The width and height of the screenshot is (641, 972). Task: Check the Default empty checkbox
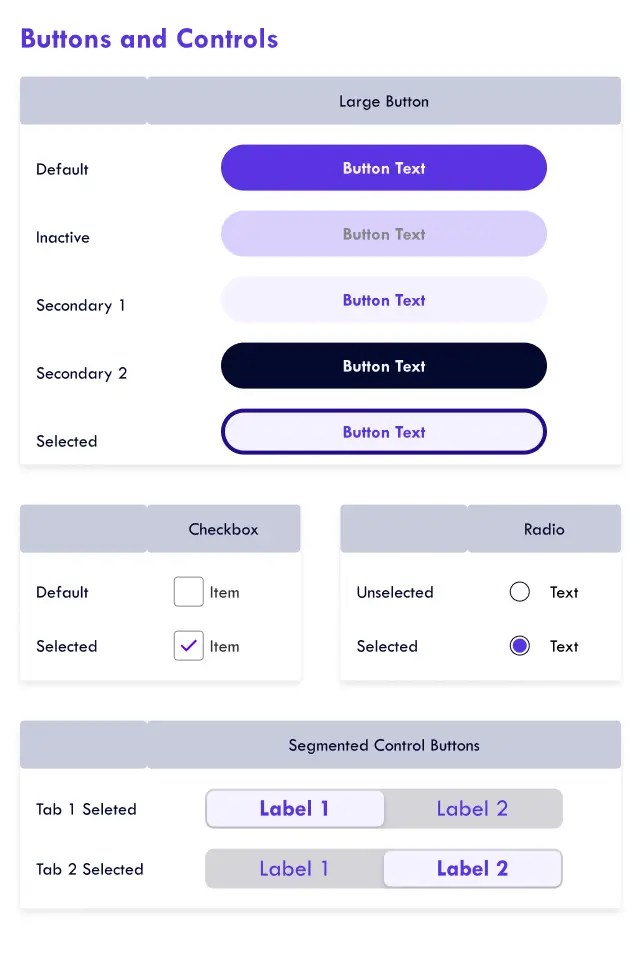click(188, 592)
